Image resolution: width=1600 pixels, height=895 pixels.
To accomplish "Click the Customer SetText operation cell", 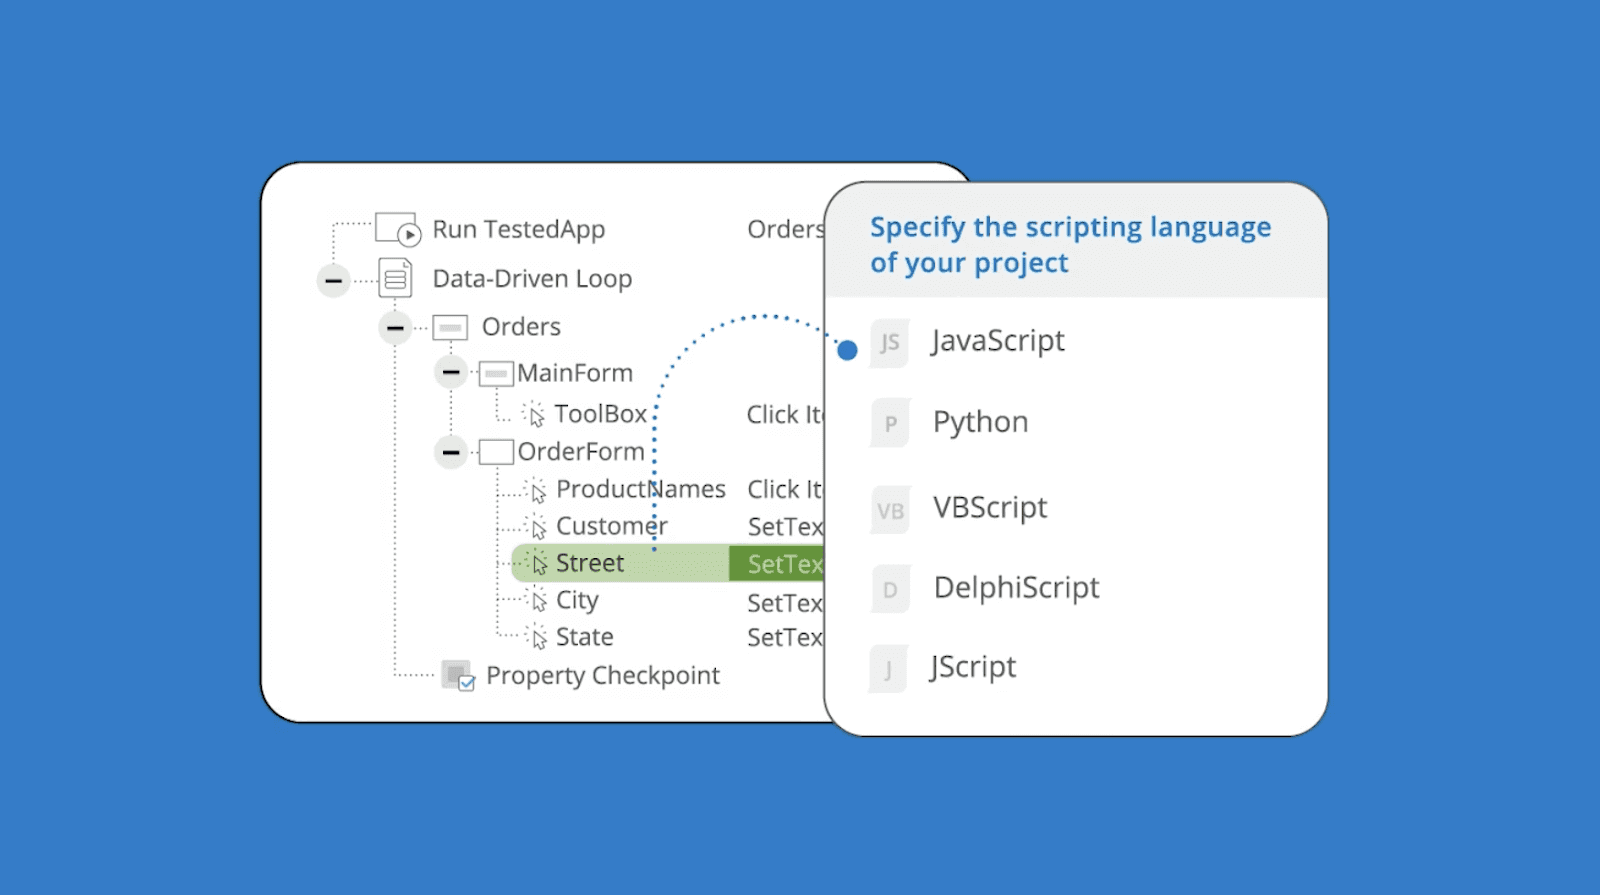I will pyautogui.click(x=785, y=527).
